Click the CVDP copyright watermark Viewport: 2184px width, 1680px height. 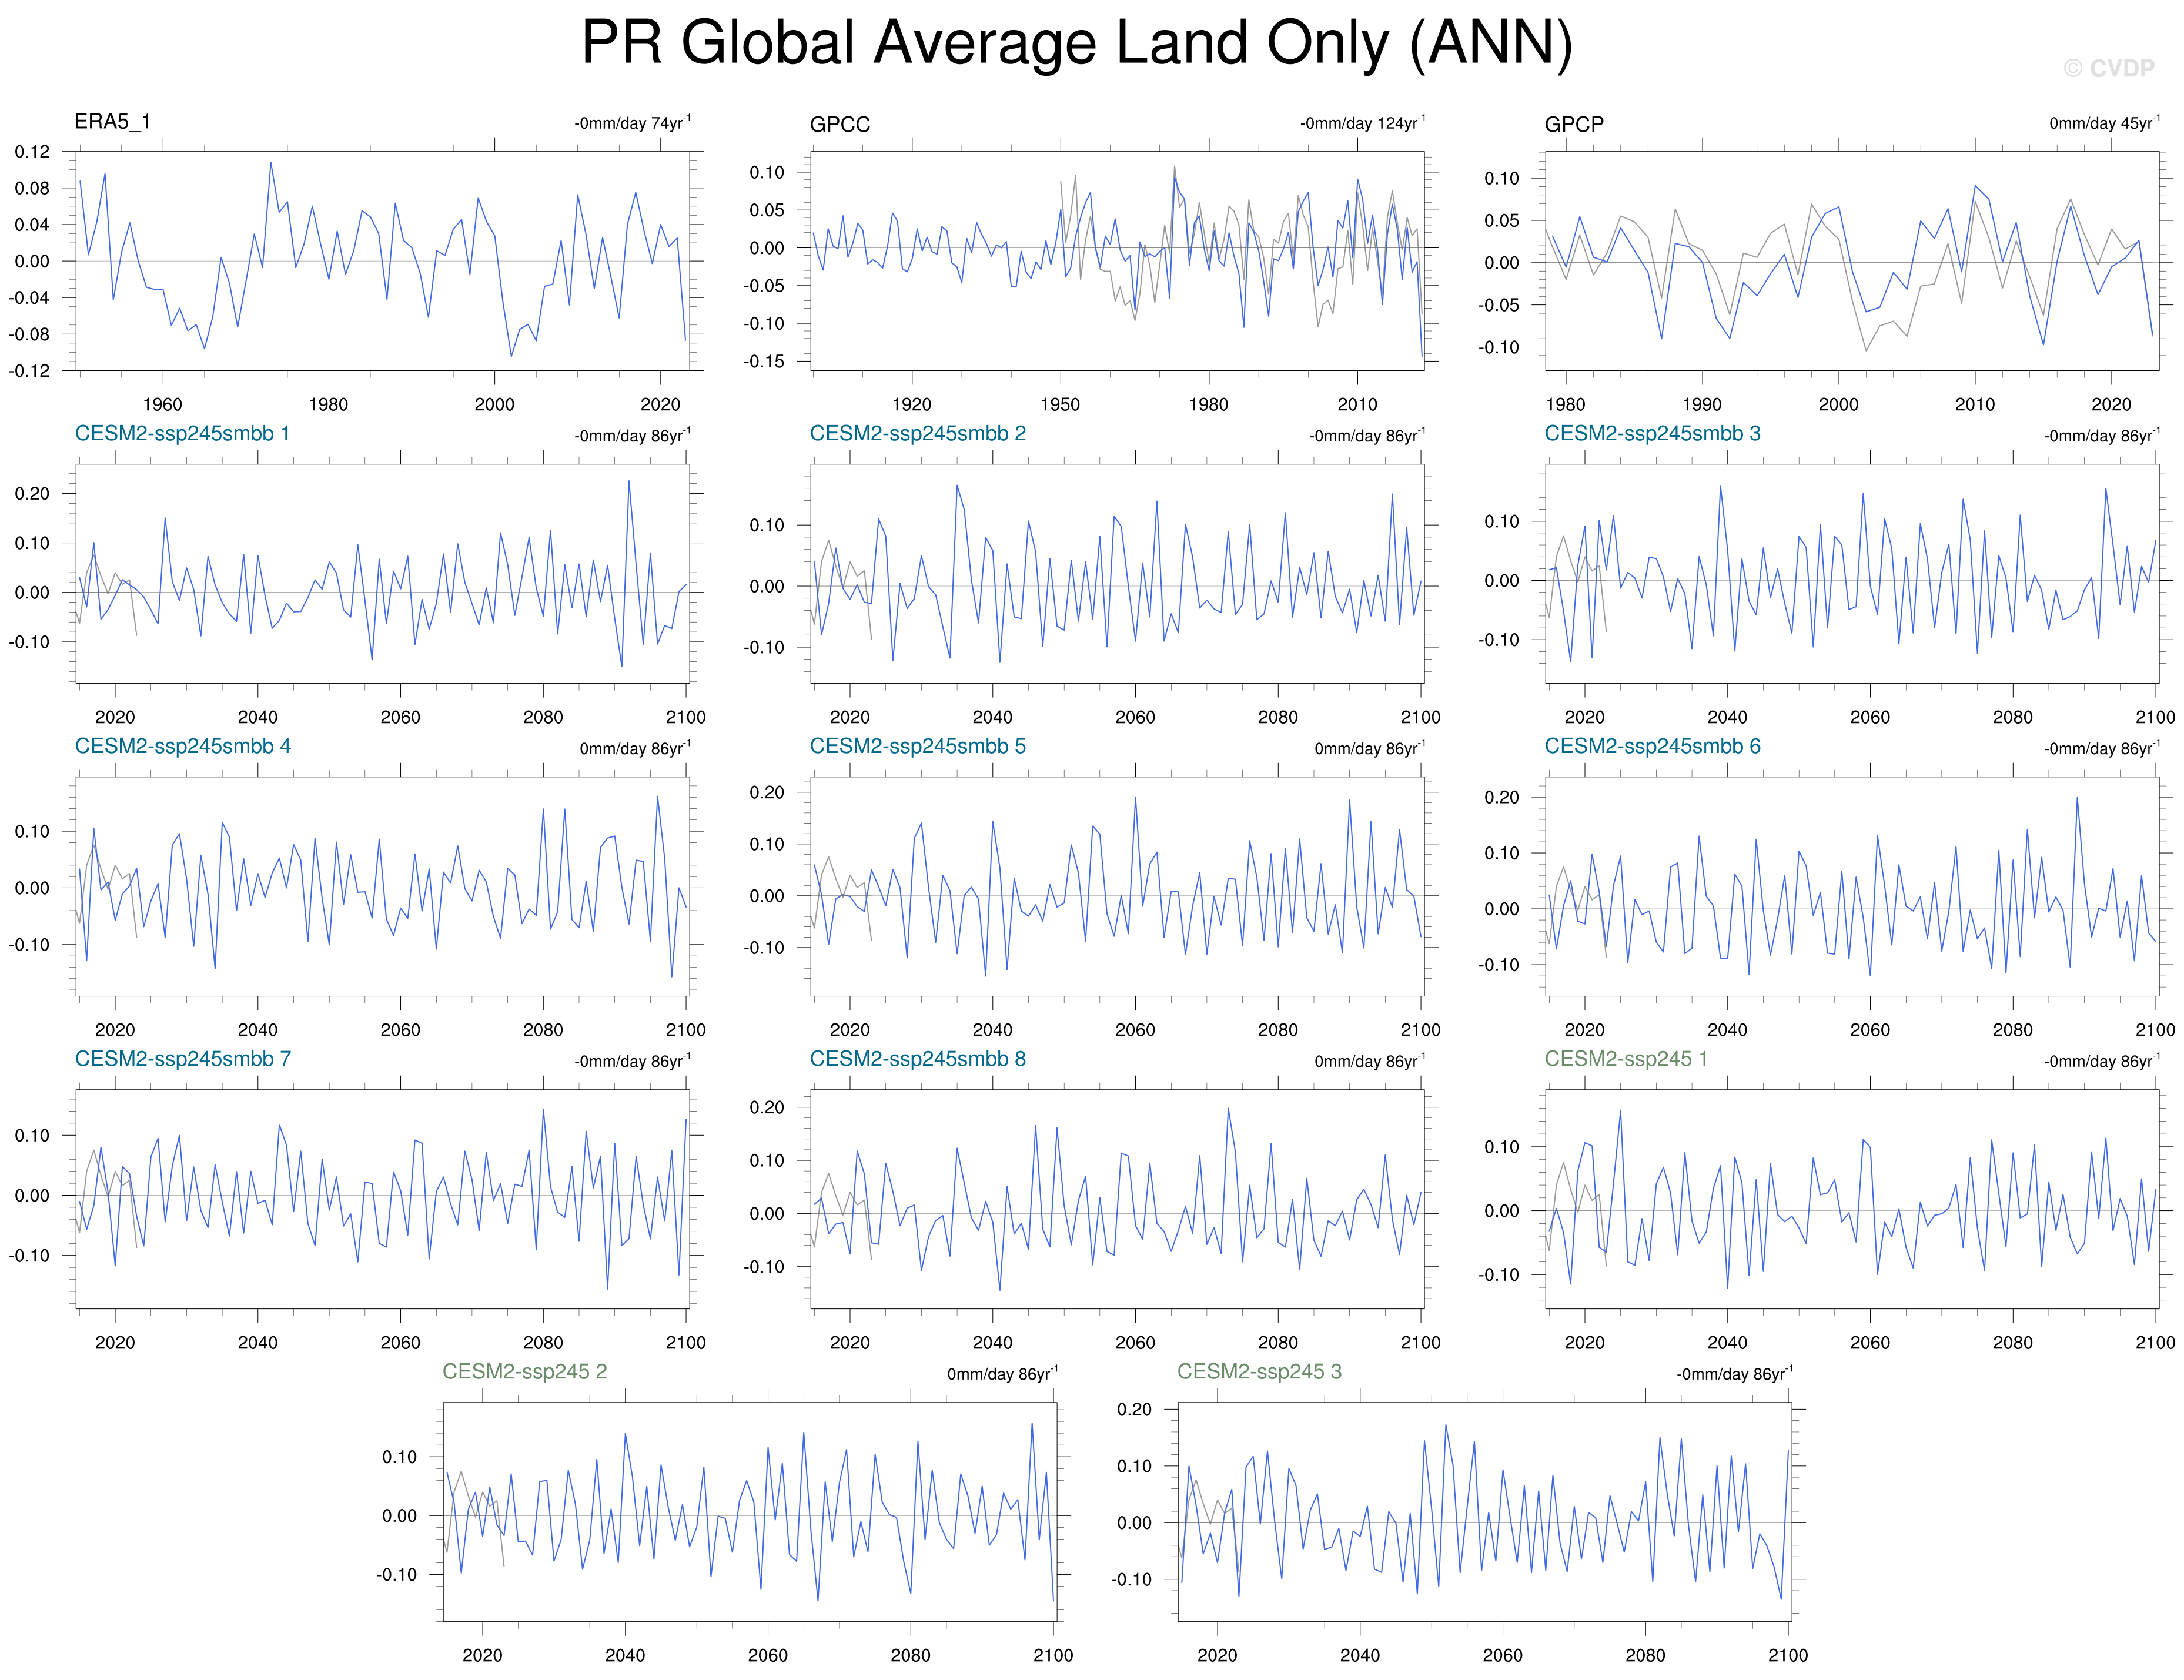2109,68
